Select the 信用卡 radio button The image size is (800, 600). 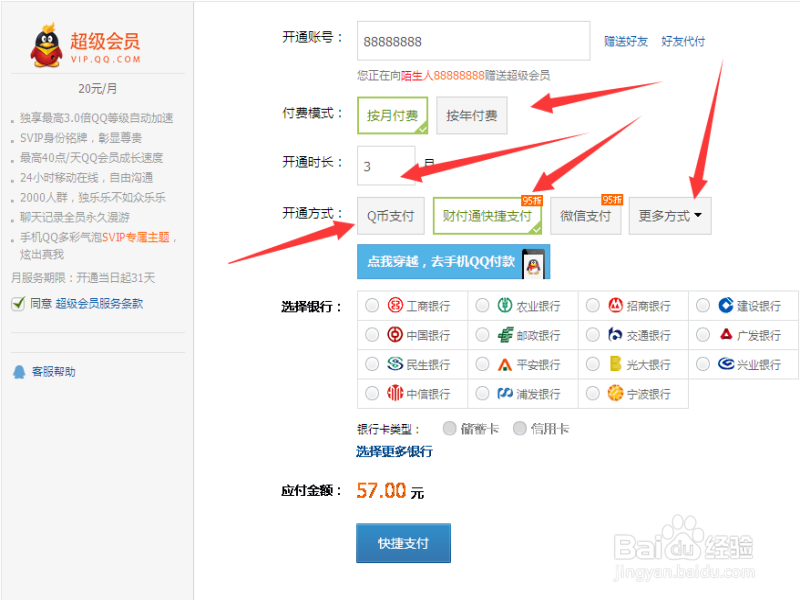(x=520, y=427)
